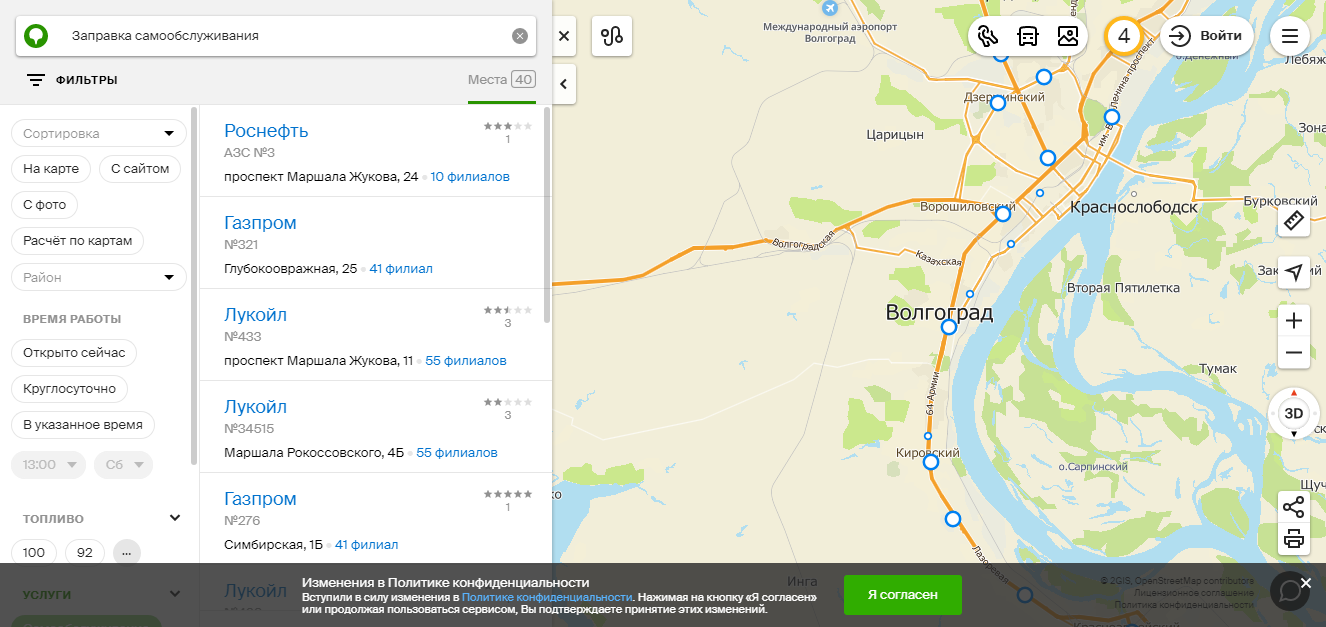Select the Места 40 tab
Viewport: 1326px width, 627px height.
[501, 80]
